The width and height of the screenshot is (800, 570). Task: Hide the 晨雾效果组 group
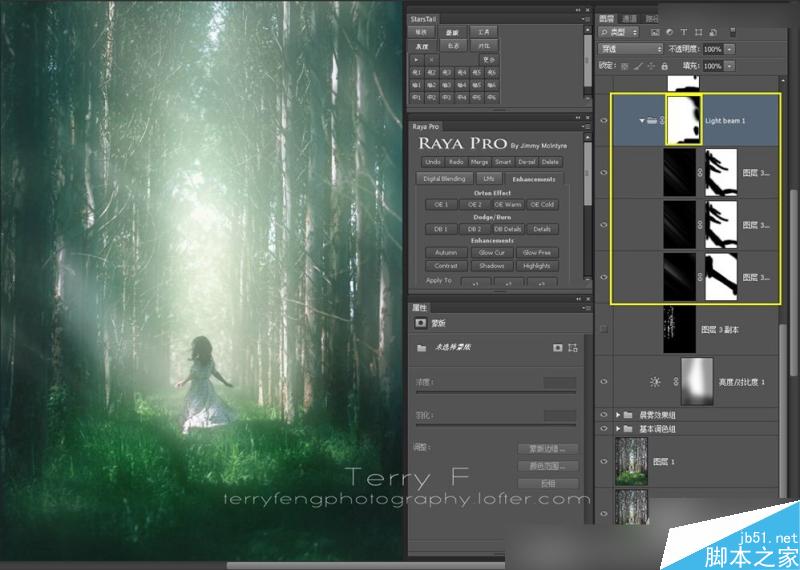[604, 415]
